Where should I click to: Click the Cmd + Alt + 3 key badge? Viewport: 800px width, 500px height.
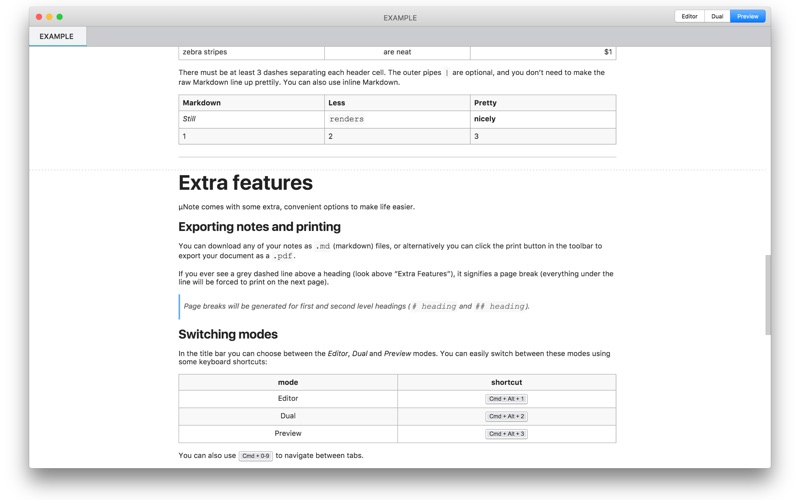tap(506, 434)
